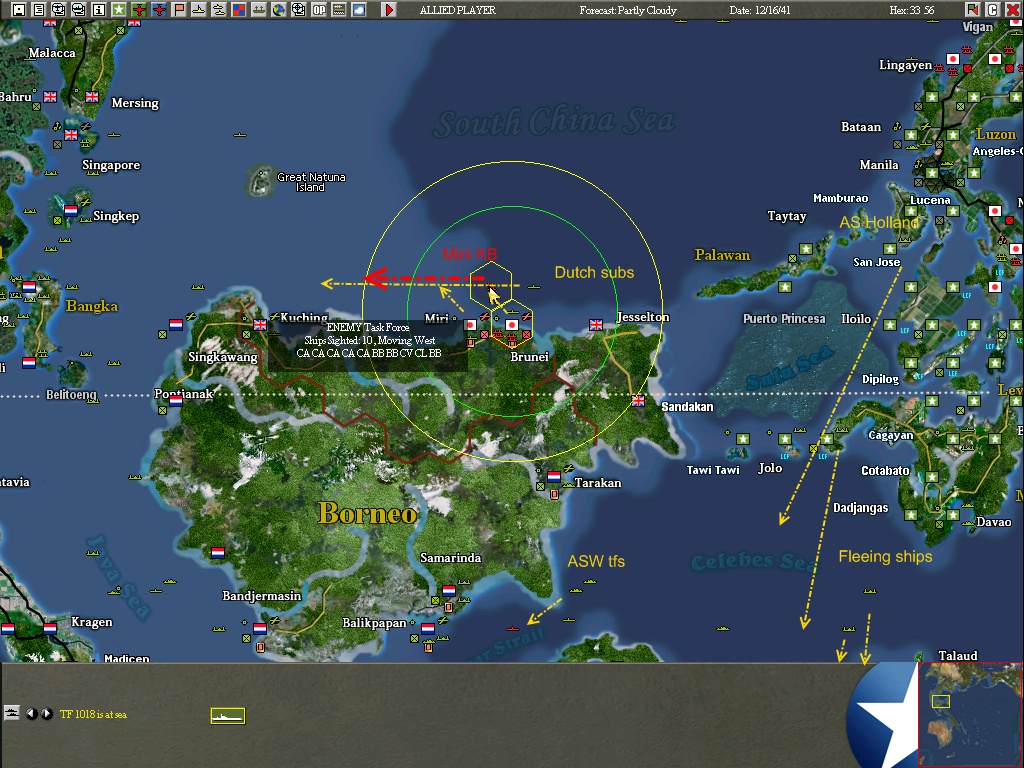Click the 'Bandjermasin' base label

(262, 596)
